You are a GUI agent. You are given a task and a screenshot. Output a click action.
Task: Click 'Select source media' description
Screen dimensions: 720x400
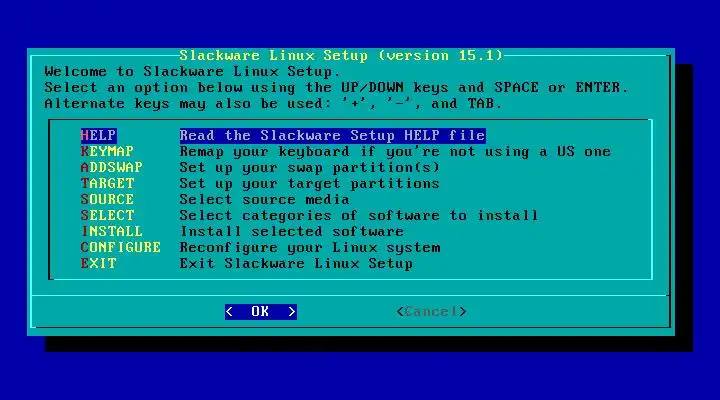[264, 199]
